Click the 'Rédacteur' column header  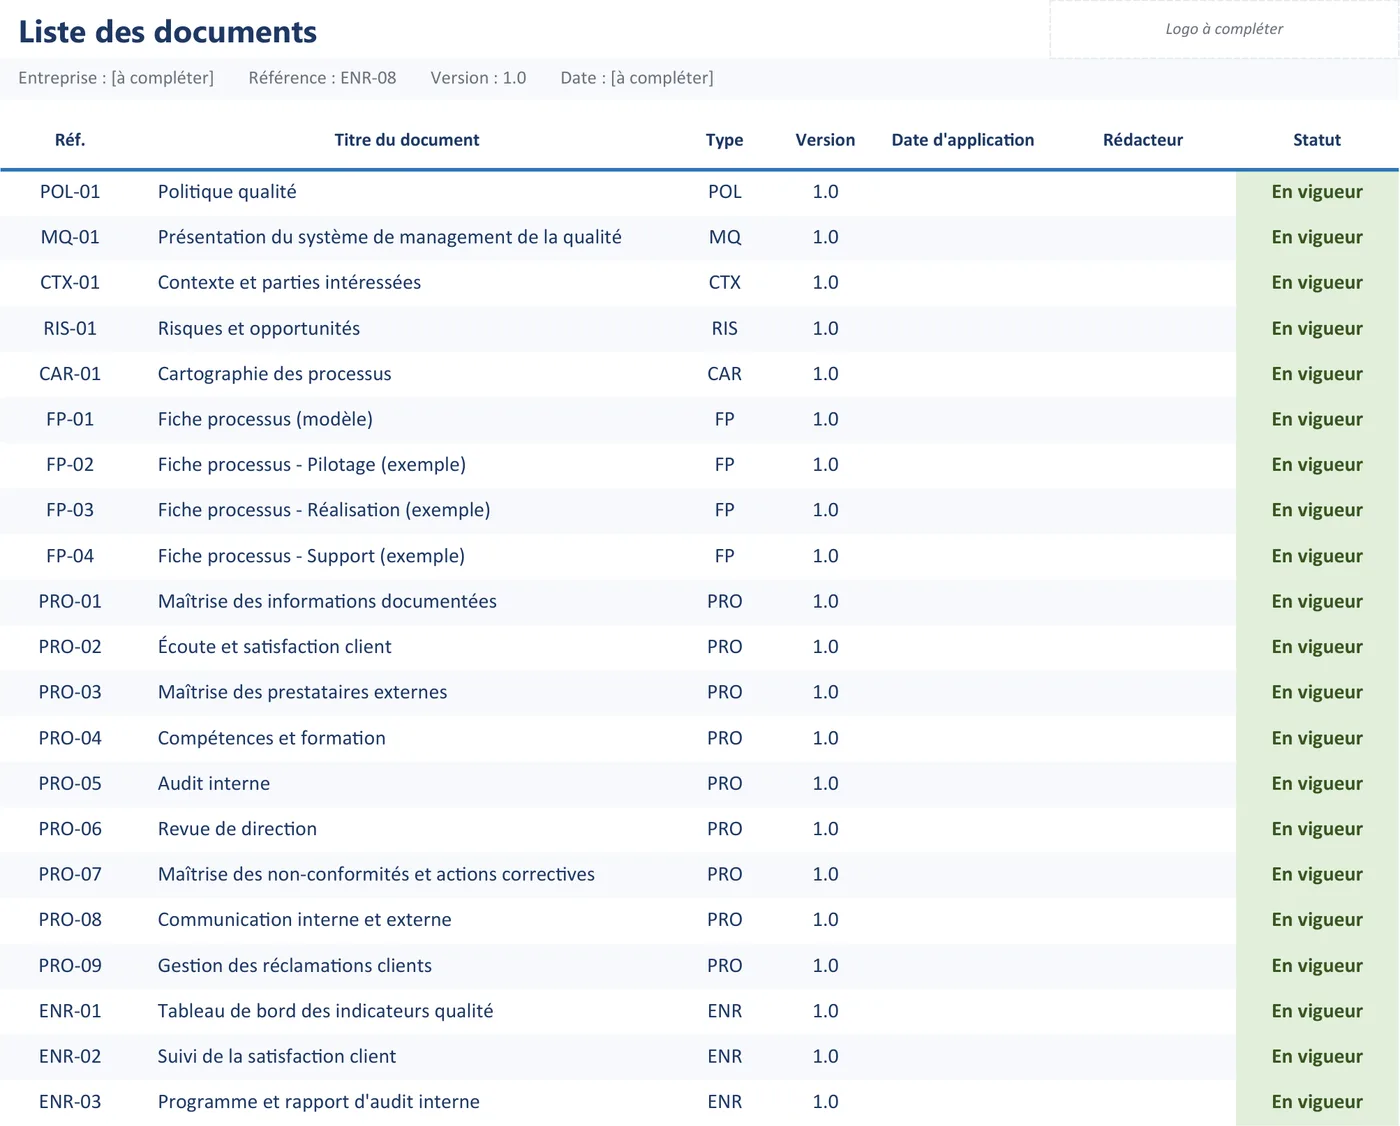pyautogui.click(x=1143, y=140)
